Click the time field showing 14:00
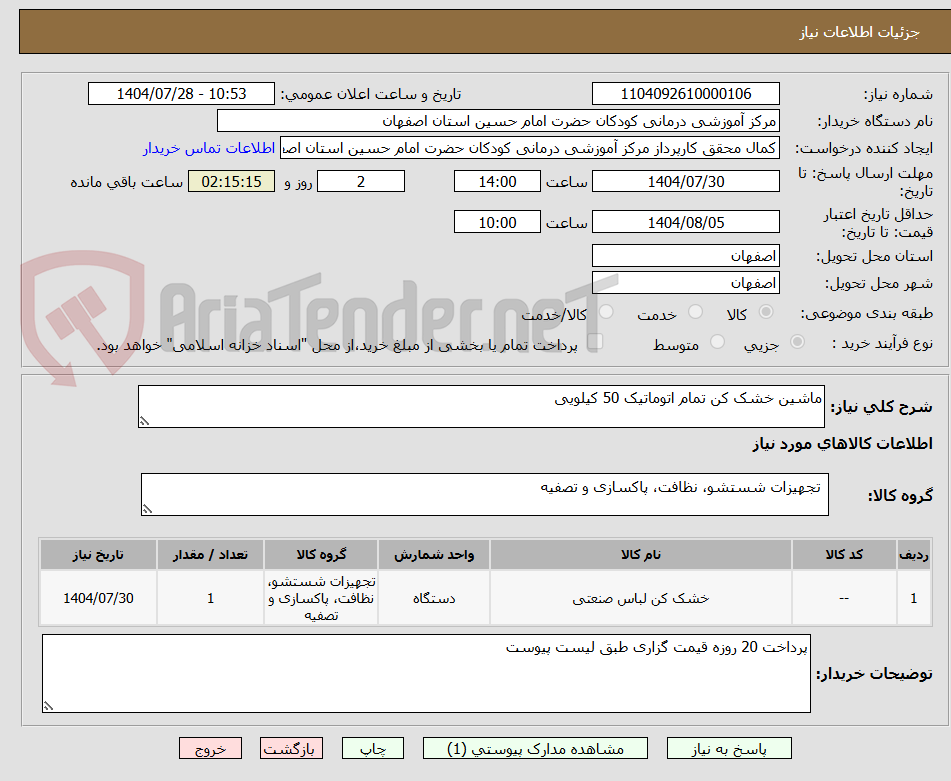 [x=497, y=181]
